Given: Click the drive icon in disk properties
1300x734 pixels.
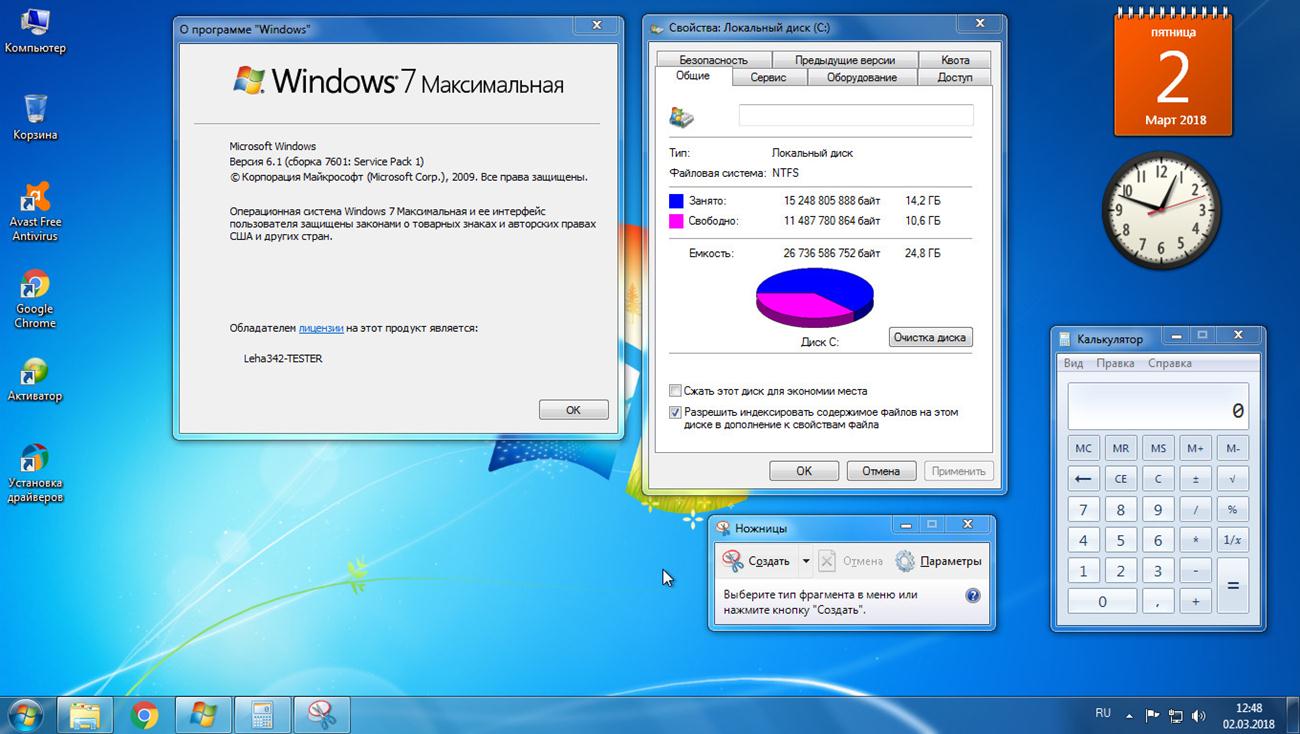Looking at the screenshot, I should [682, 117].
